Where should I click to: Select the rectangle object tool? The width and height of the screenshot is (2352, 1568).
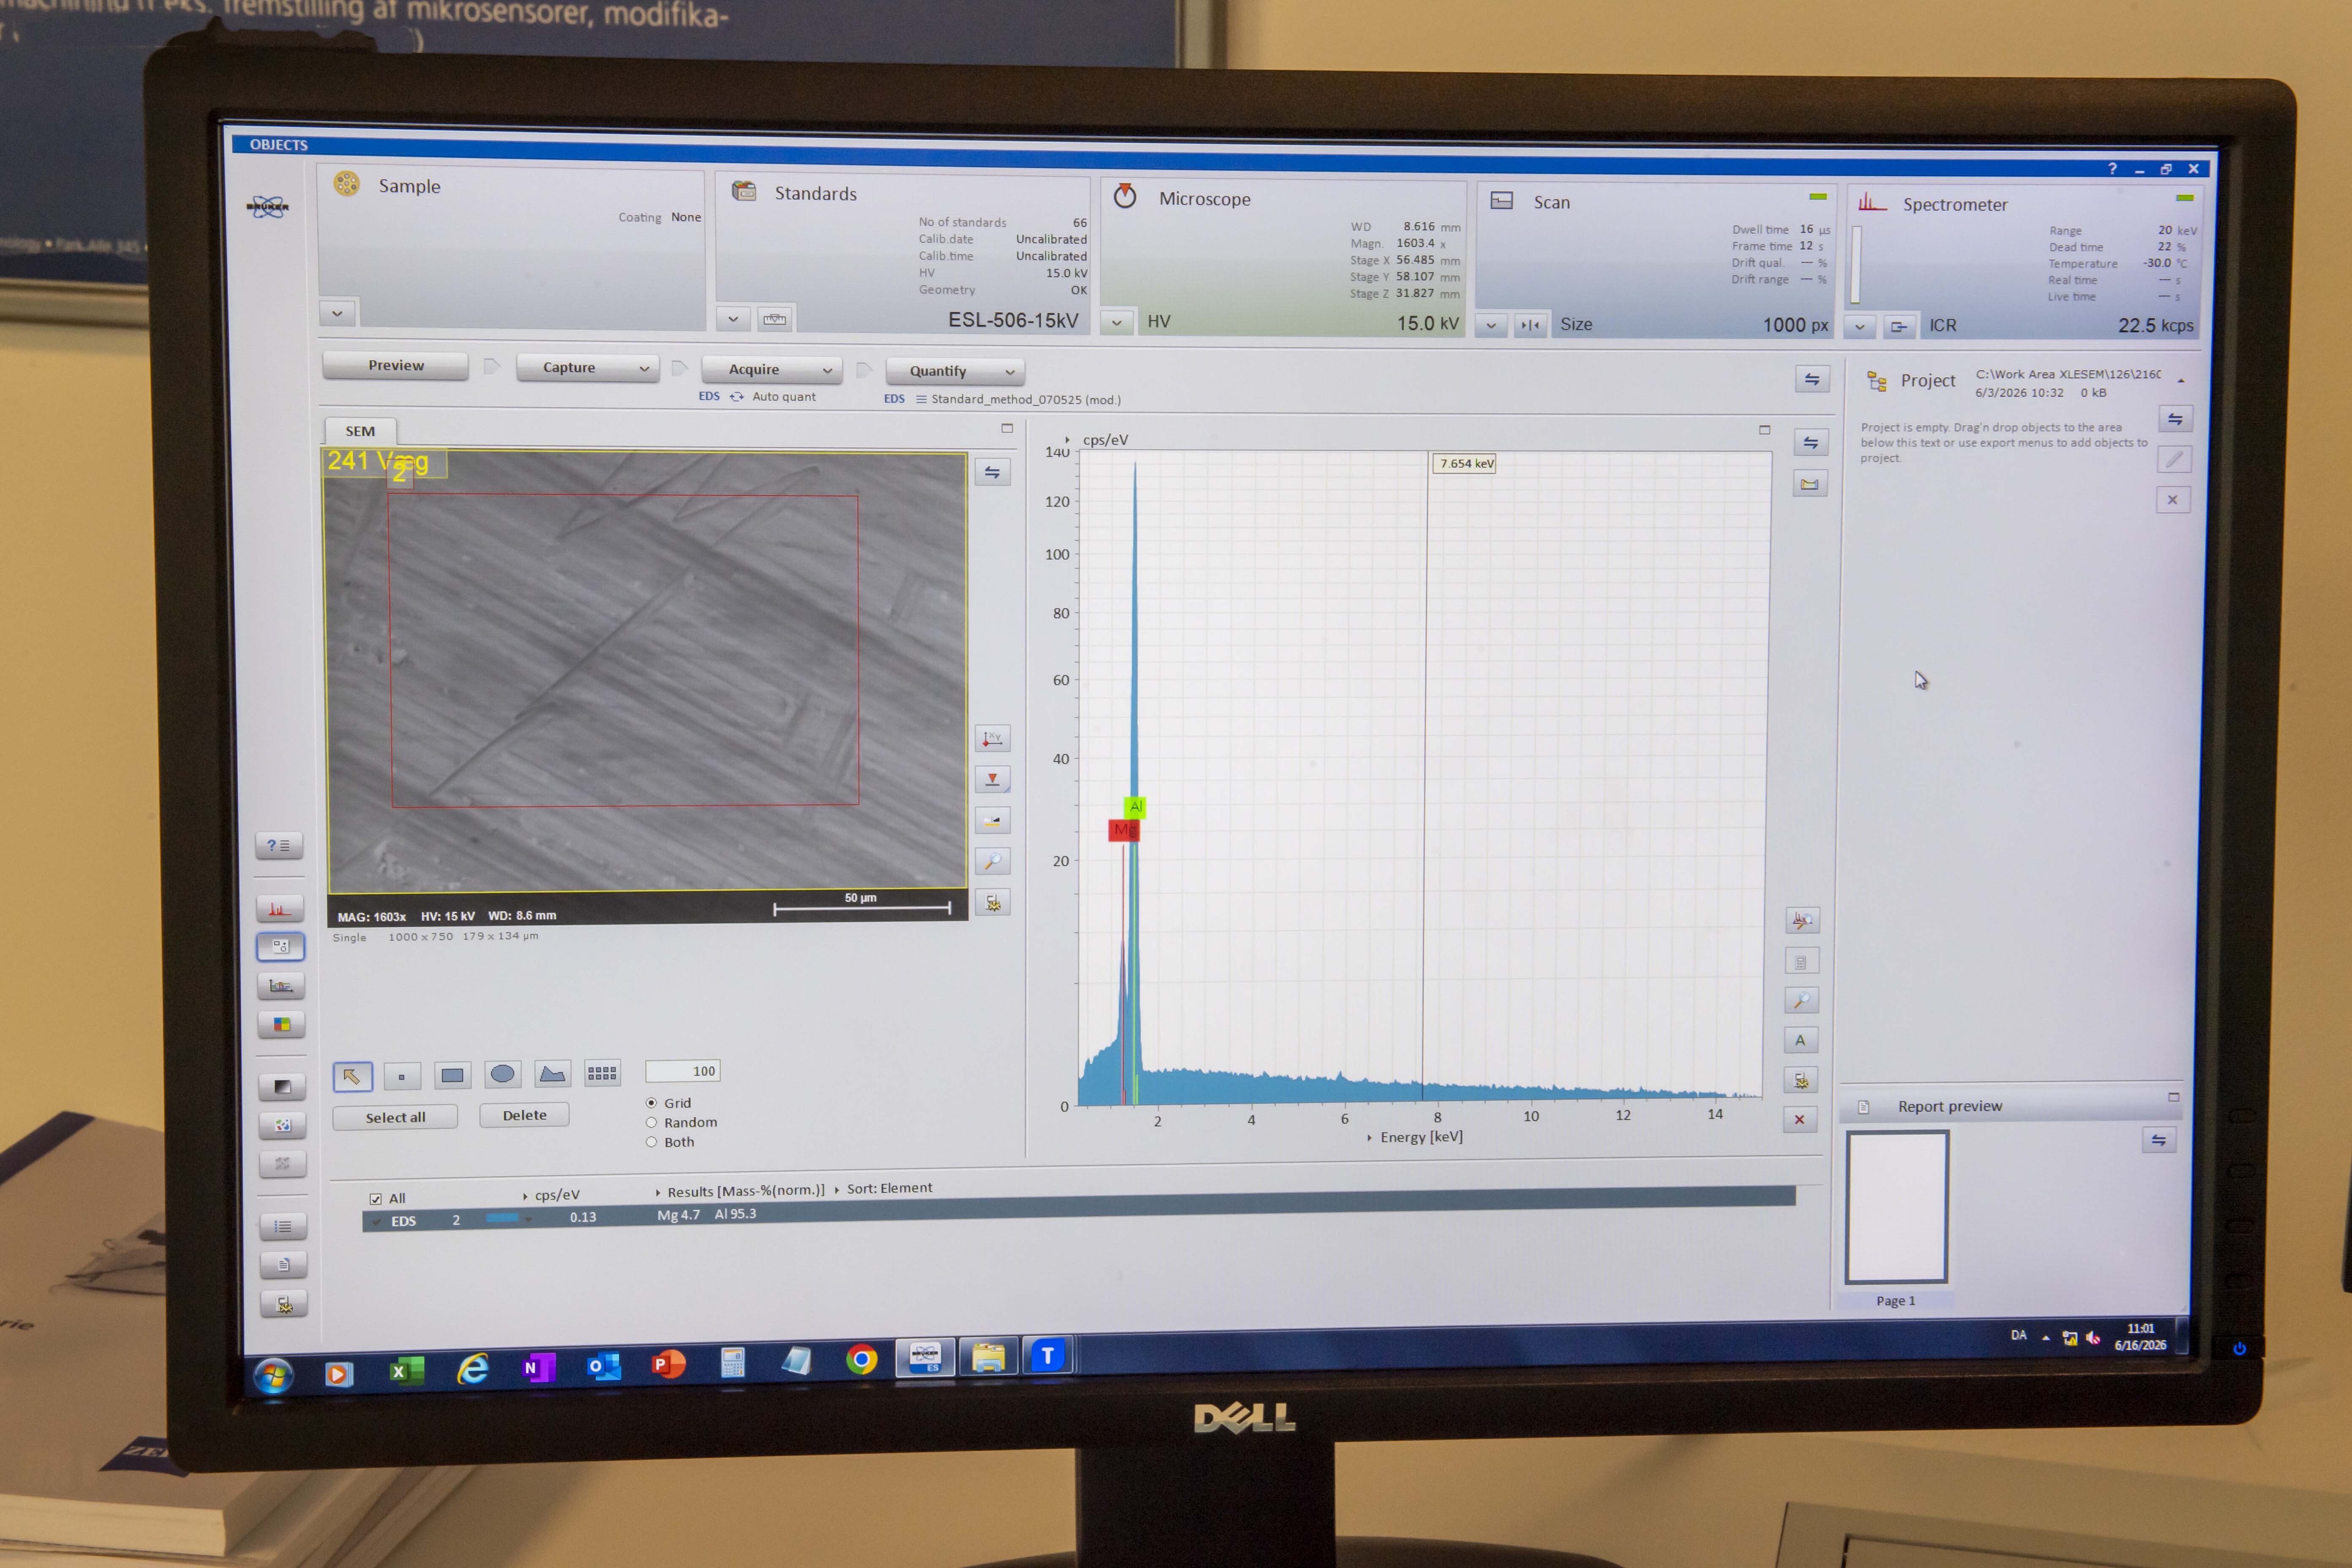[453, 1076]
